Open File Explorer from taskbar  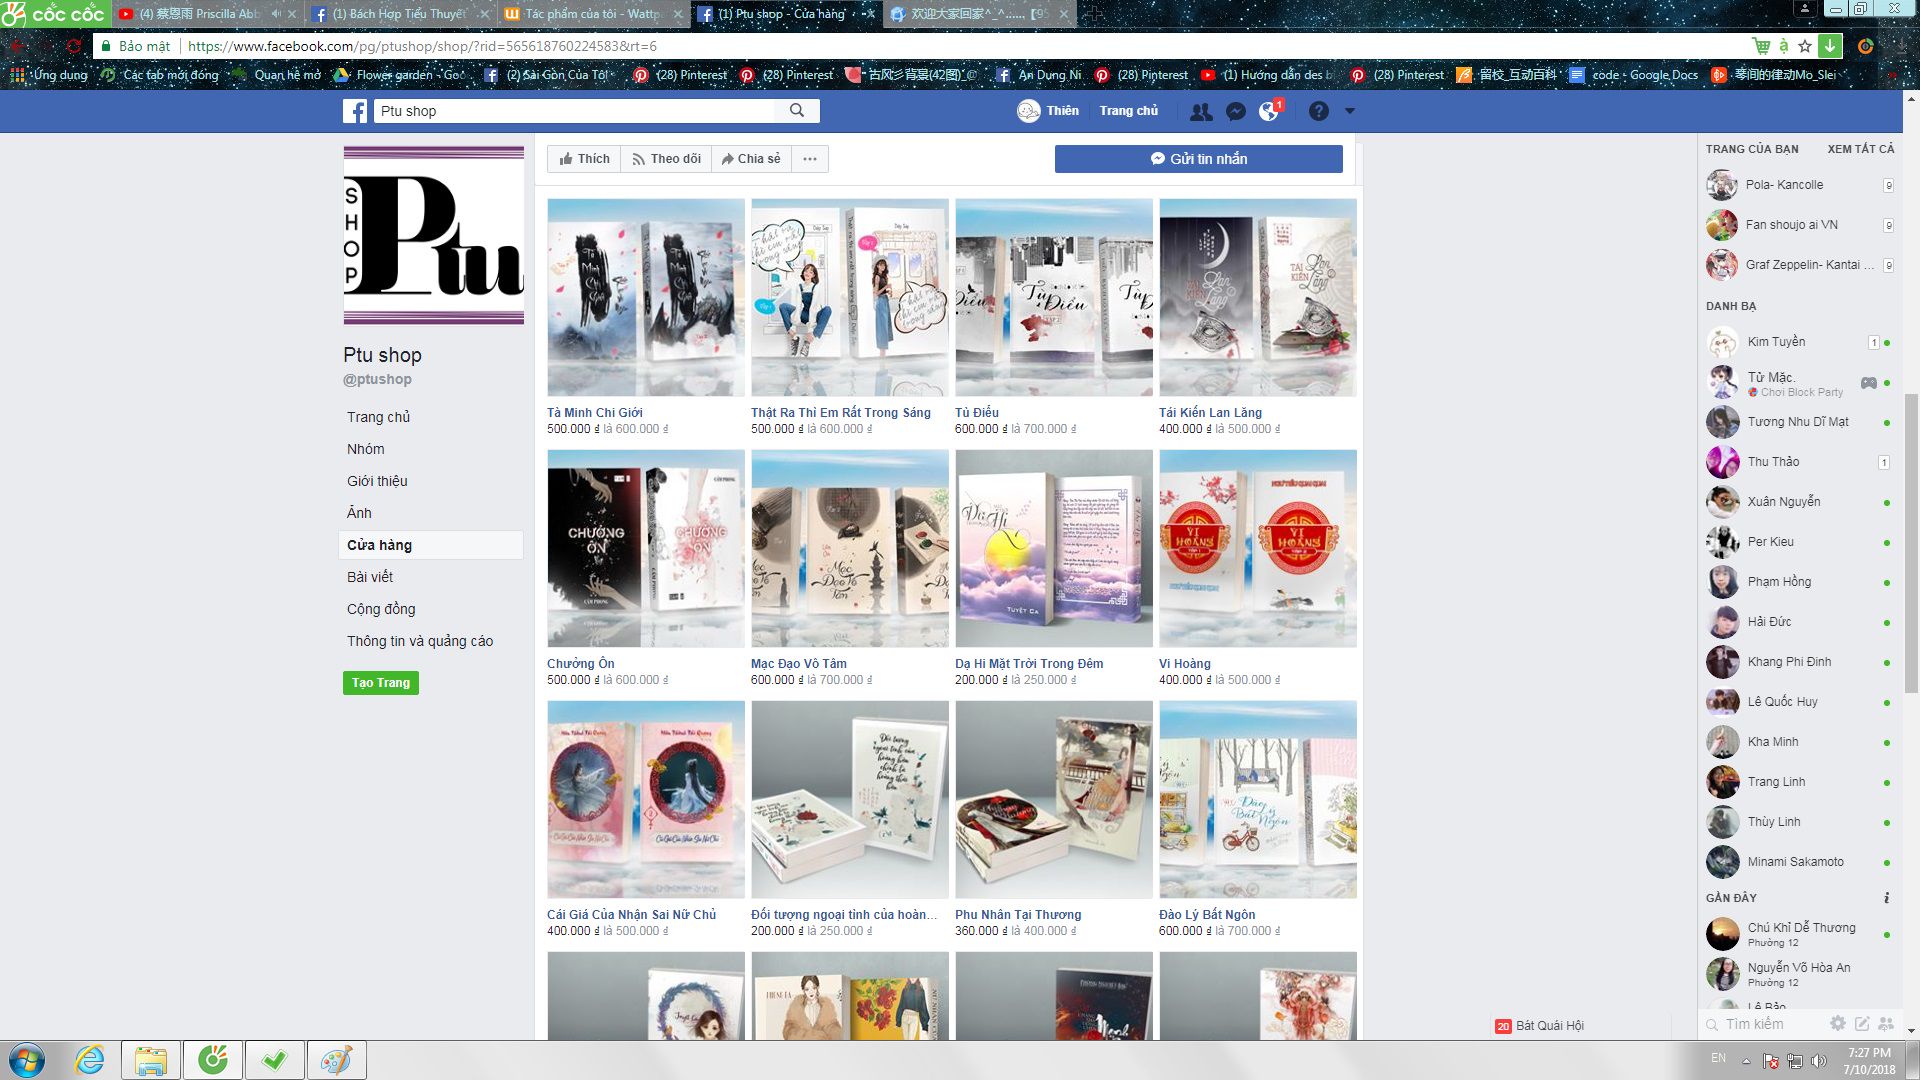[151, 1060]
